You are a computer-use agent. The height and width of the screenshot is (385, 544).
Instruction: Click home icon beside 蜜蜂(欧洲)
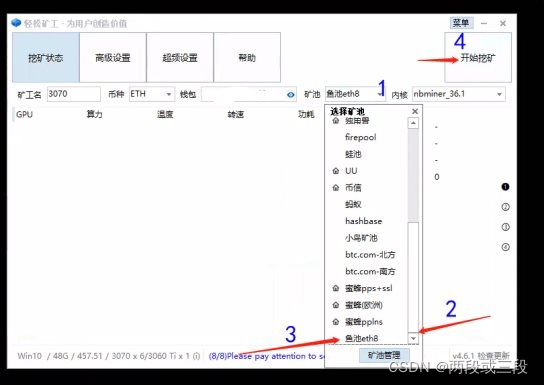pos(335,305)
